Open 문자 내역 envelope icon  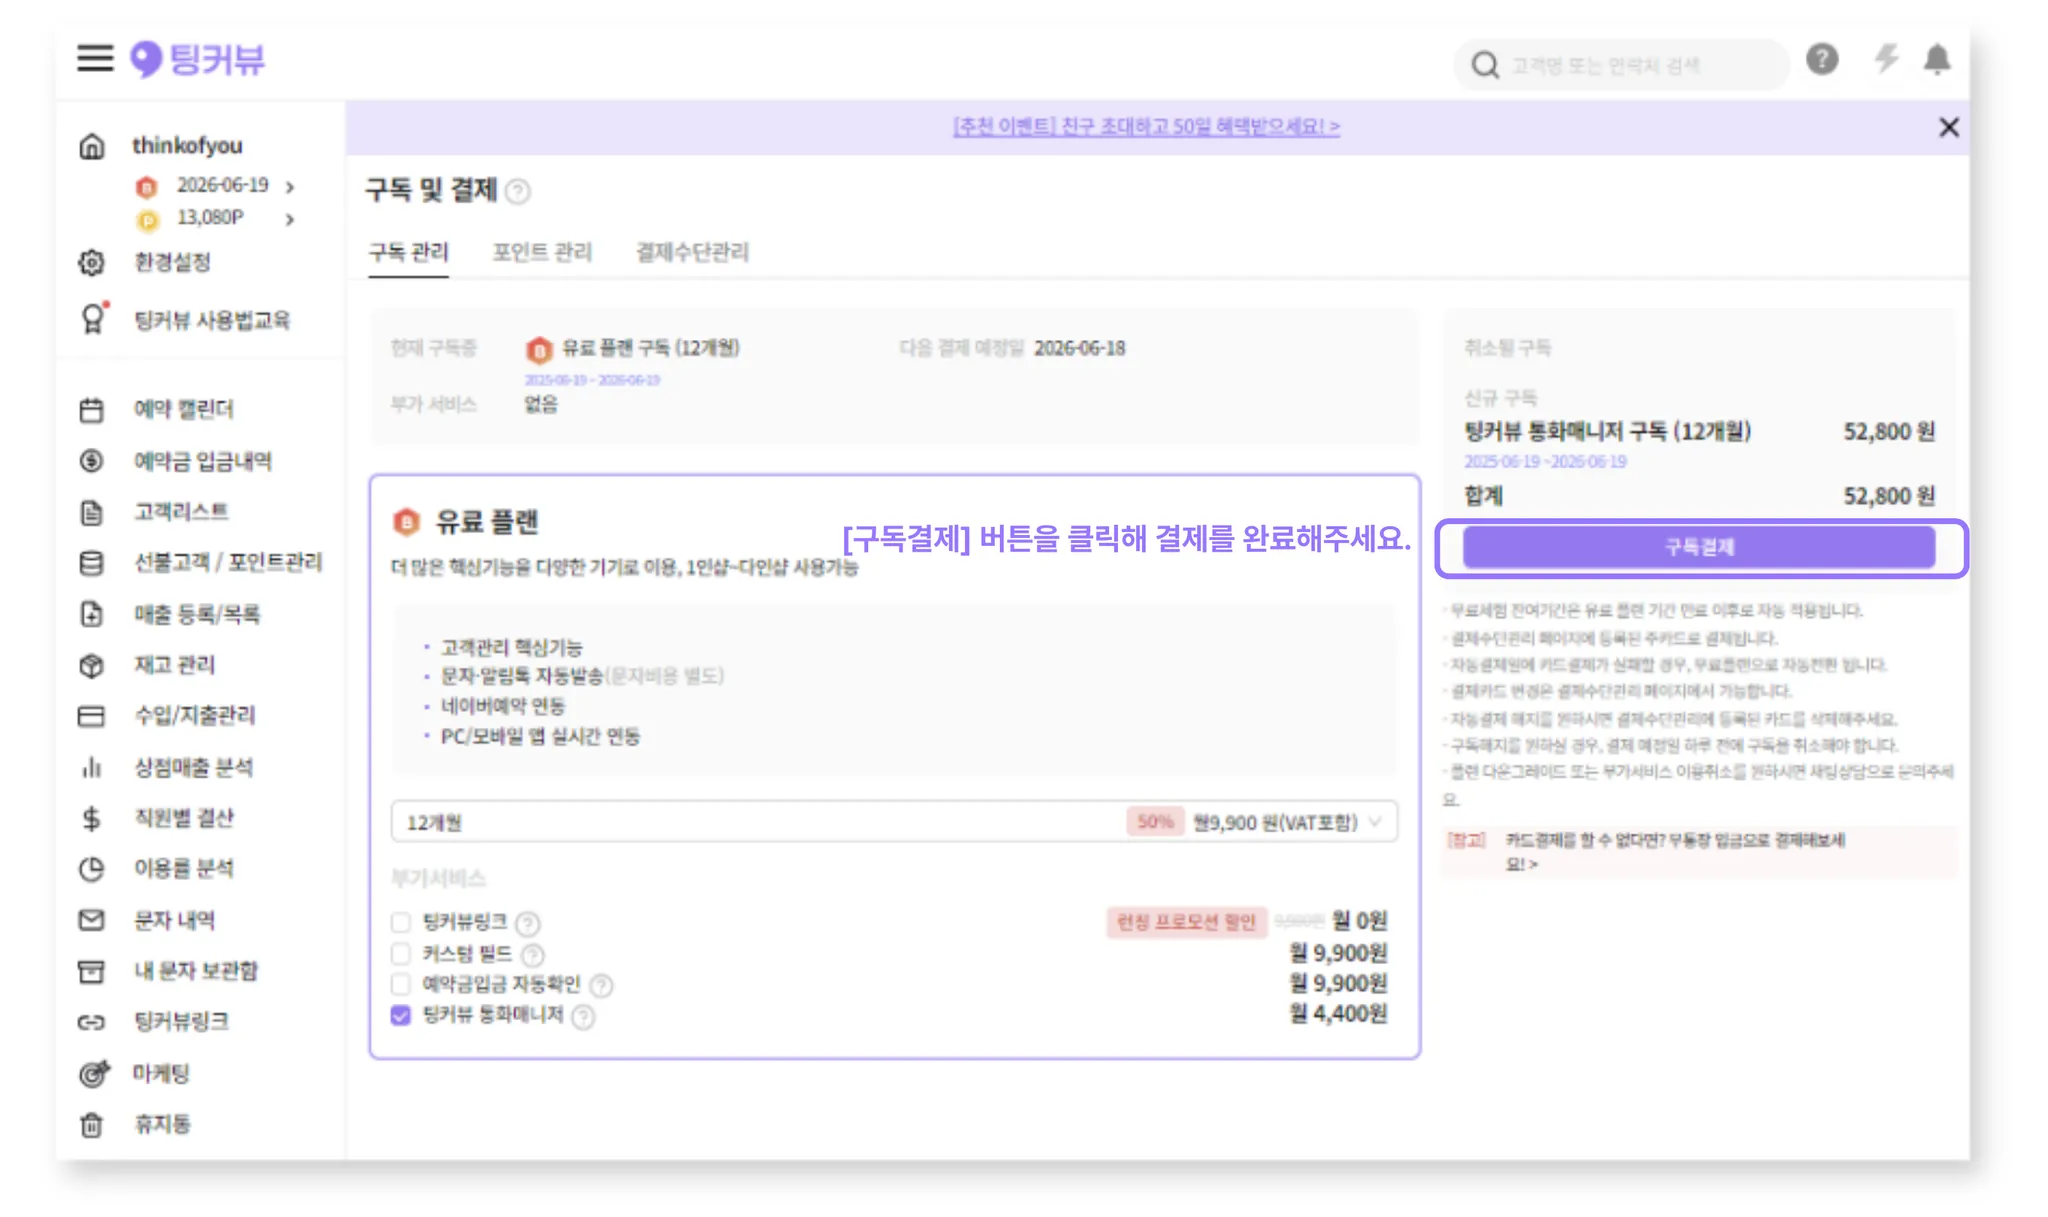(91, 920)
